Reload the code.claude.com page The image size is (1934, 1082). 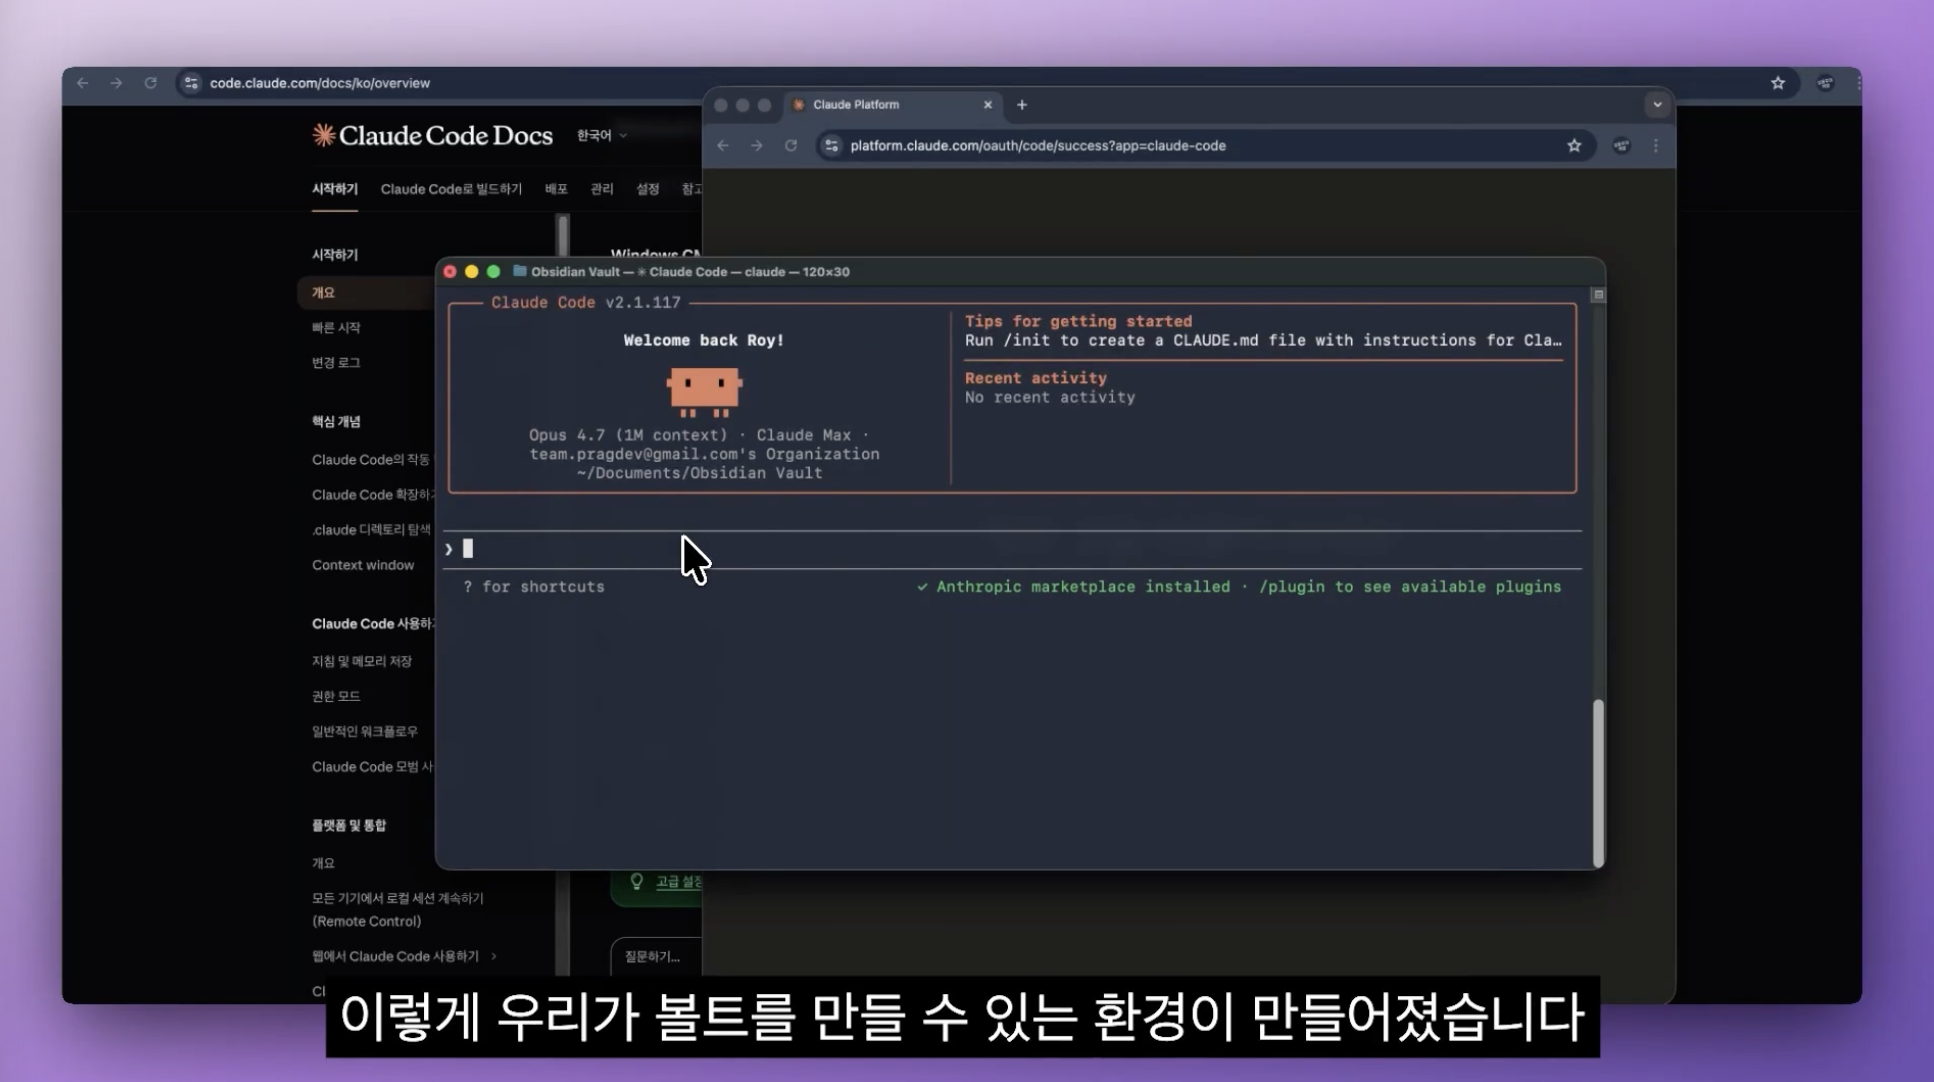point(151,84)
